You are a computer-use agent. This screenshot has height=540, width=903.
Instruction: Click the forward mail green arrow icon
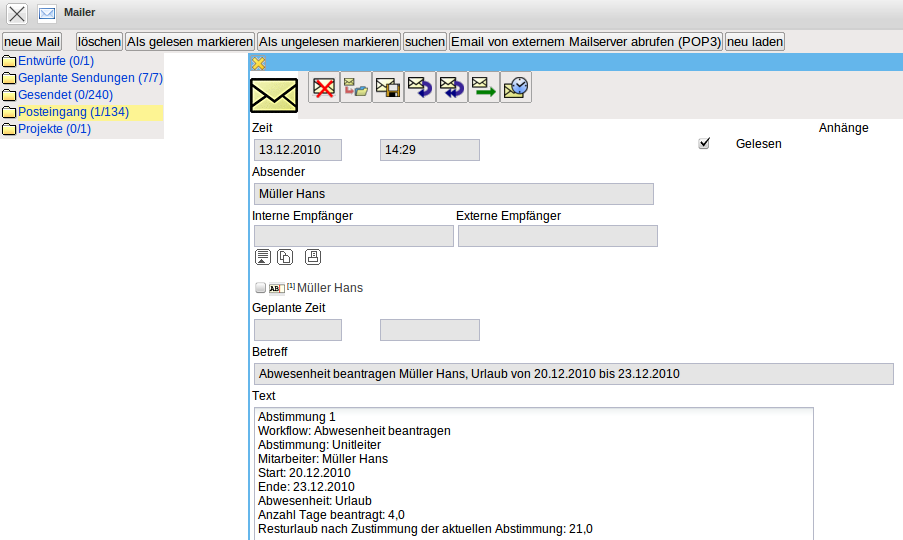tap(484, 88)
